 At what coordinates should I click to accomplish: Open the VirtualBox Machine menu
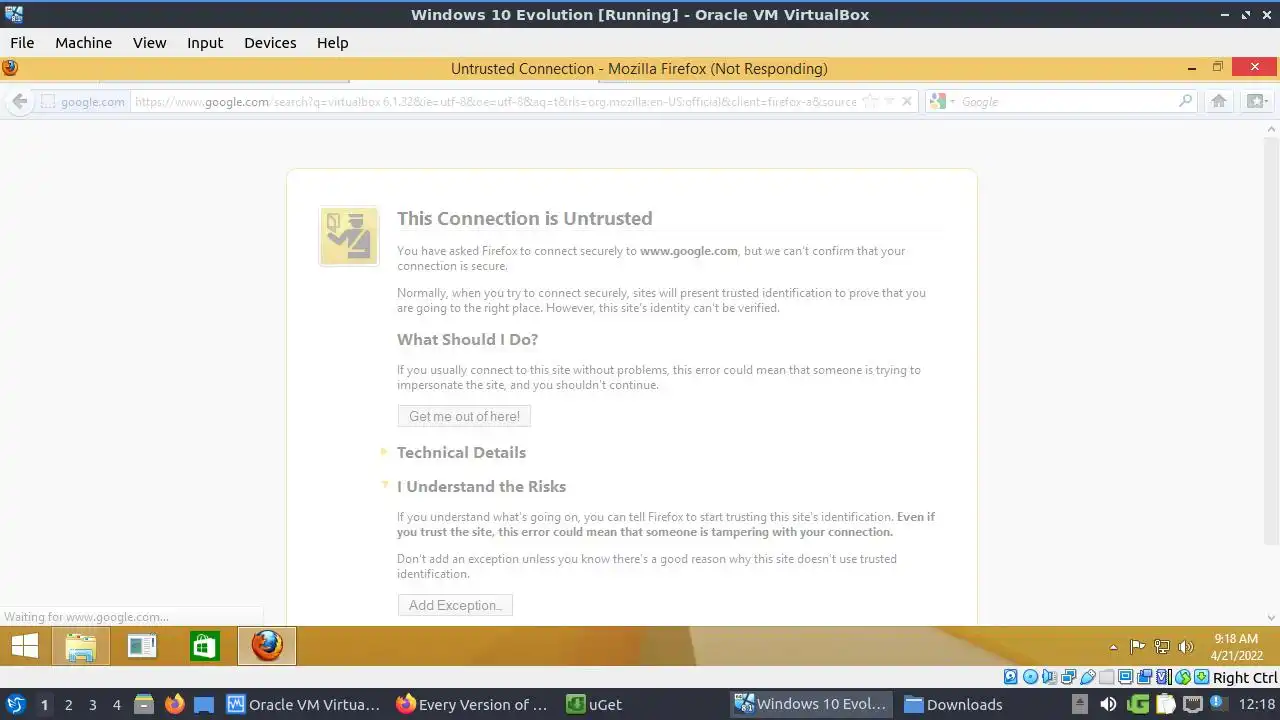tap(83, 43)
